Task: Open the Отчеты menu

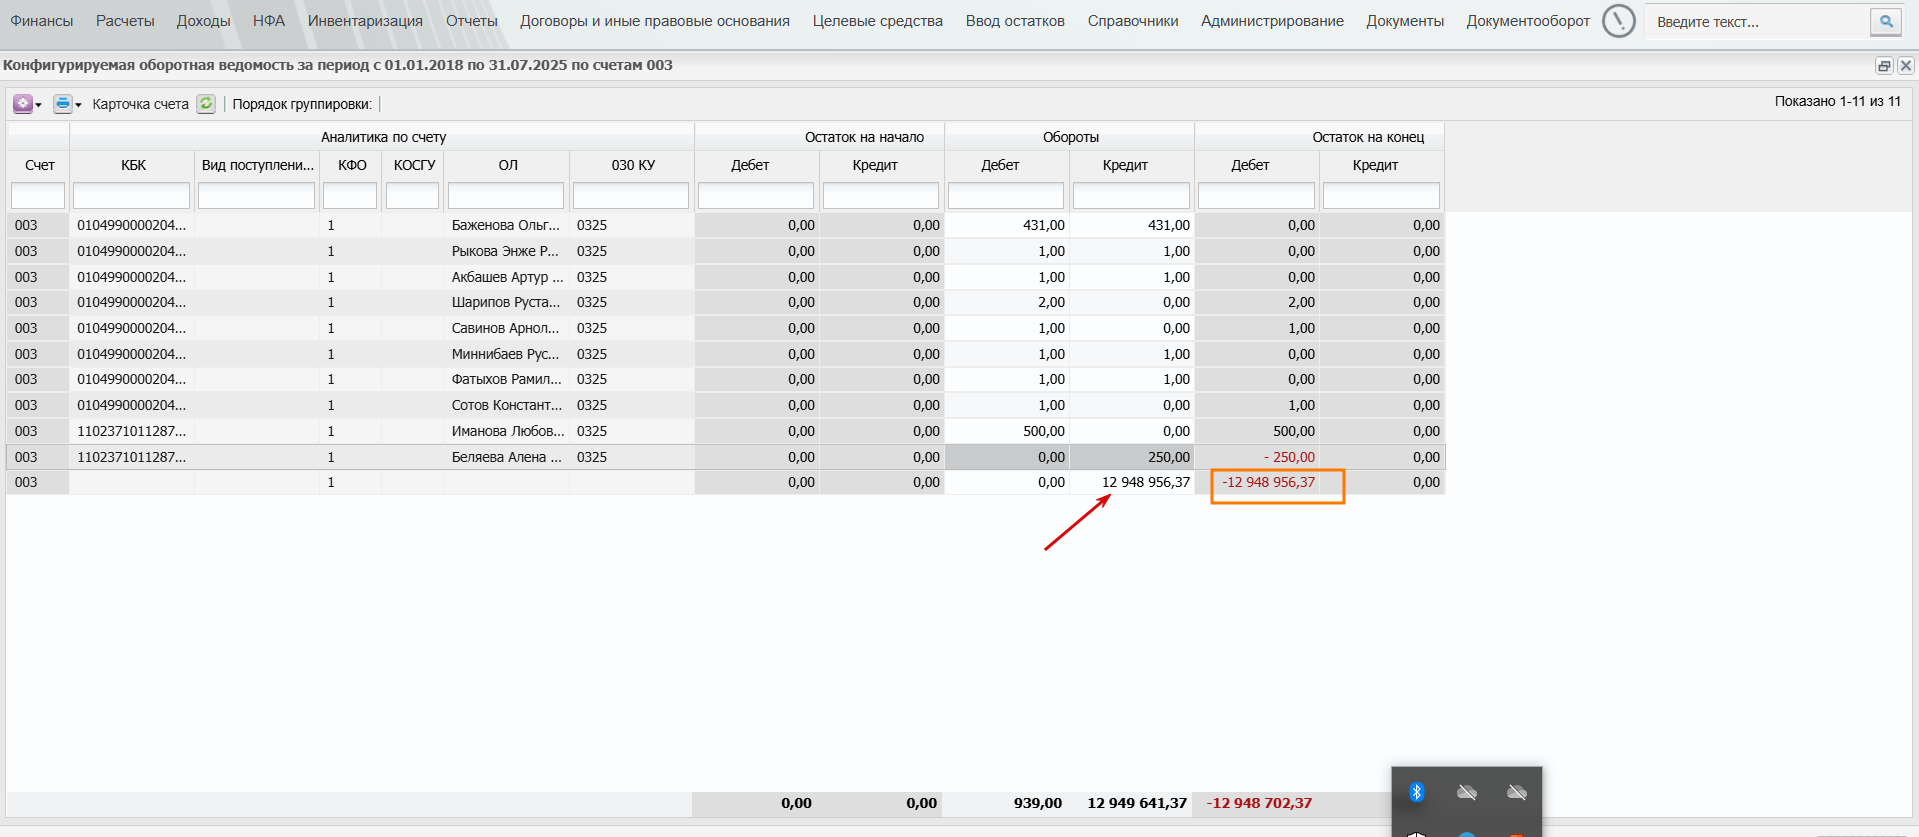Action: 472,21
